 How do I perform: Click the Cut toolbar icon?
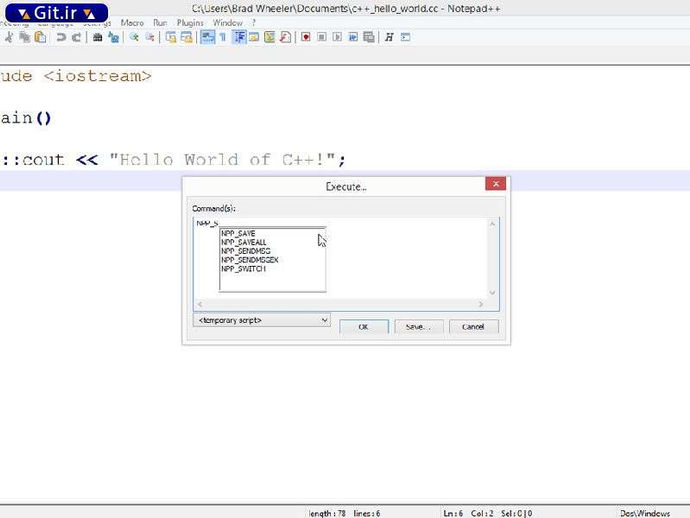(x=8, y=37)
